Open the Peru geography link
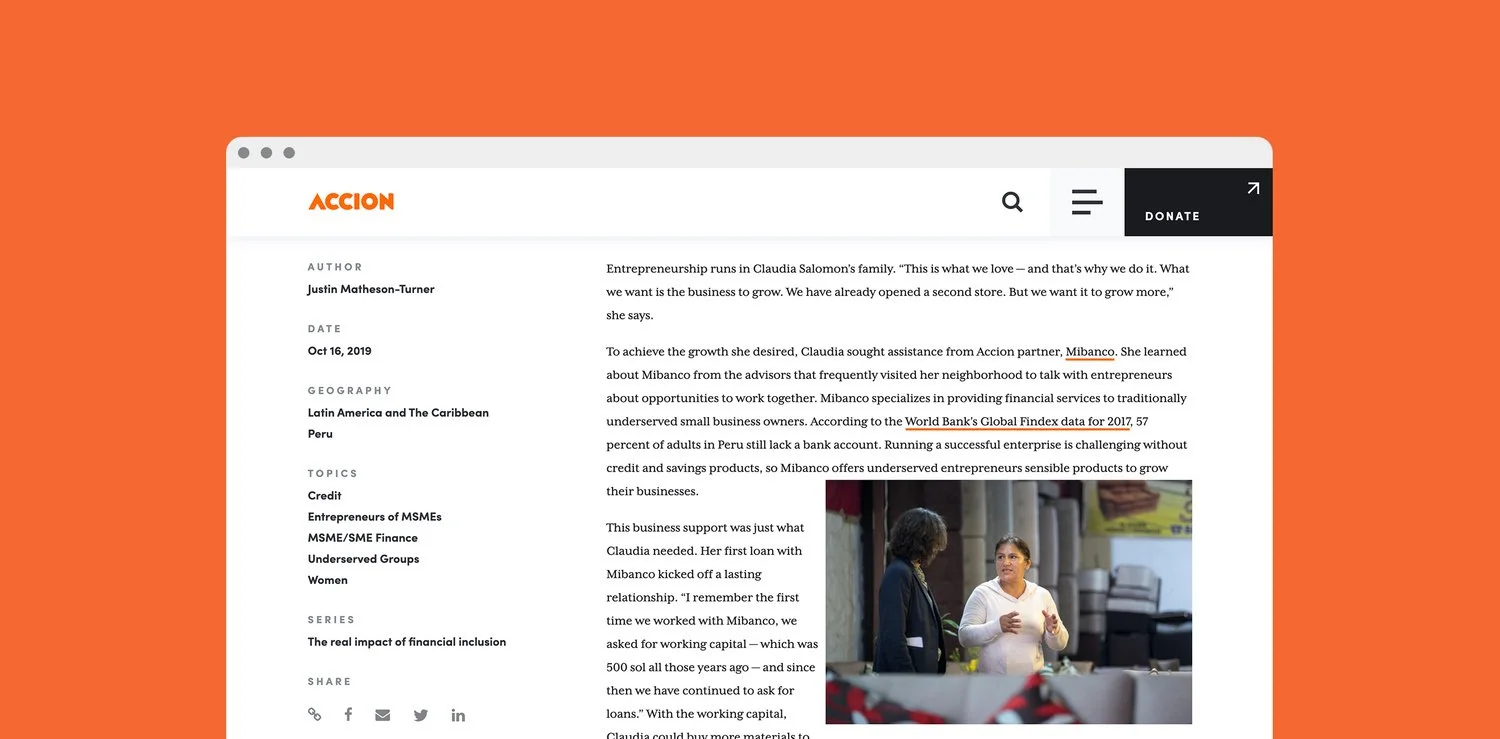The height and width of the screenshot is (739, 1500). point(320,434)
